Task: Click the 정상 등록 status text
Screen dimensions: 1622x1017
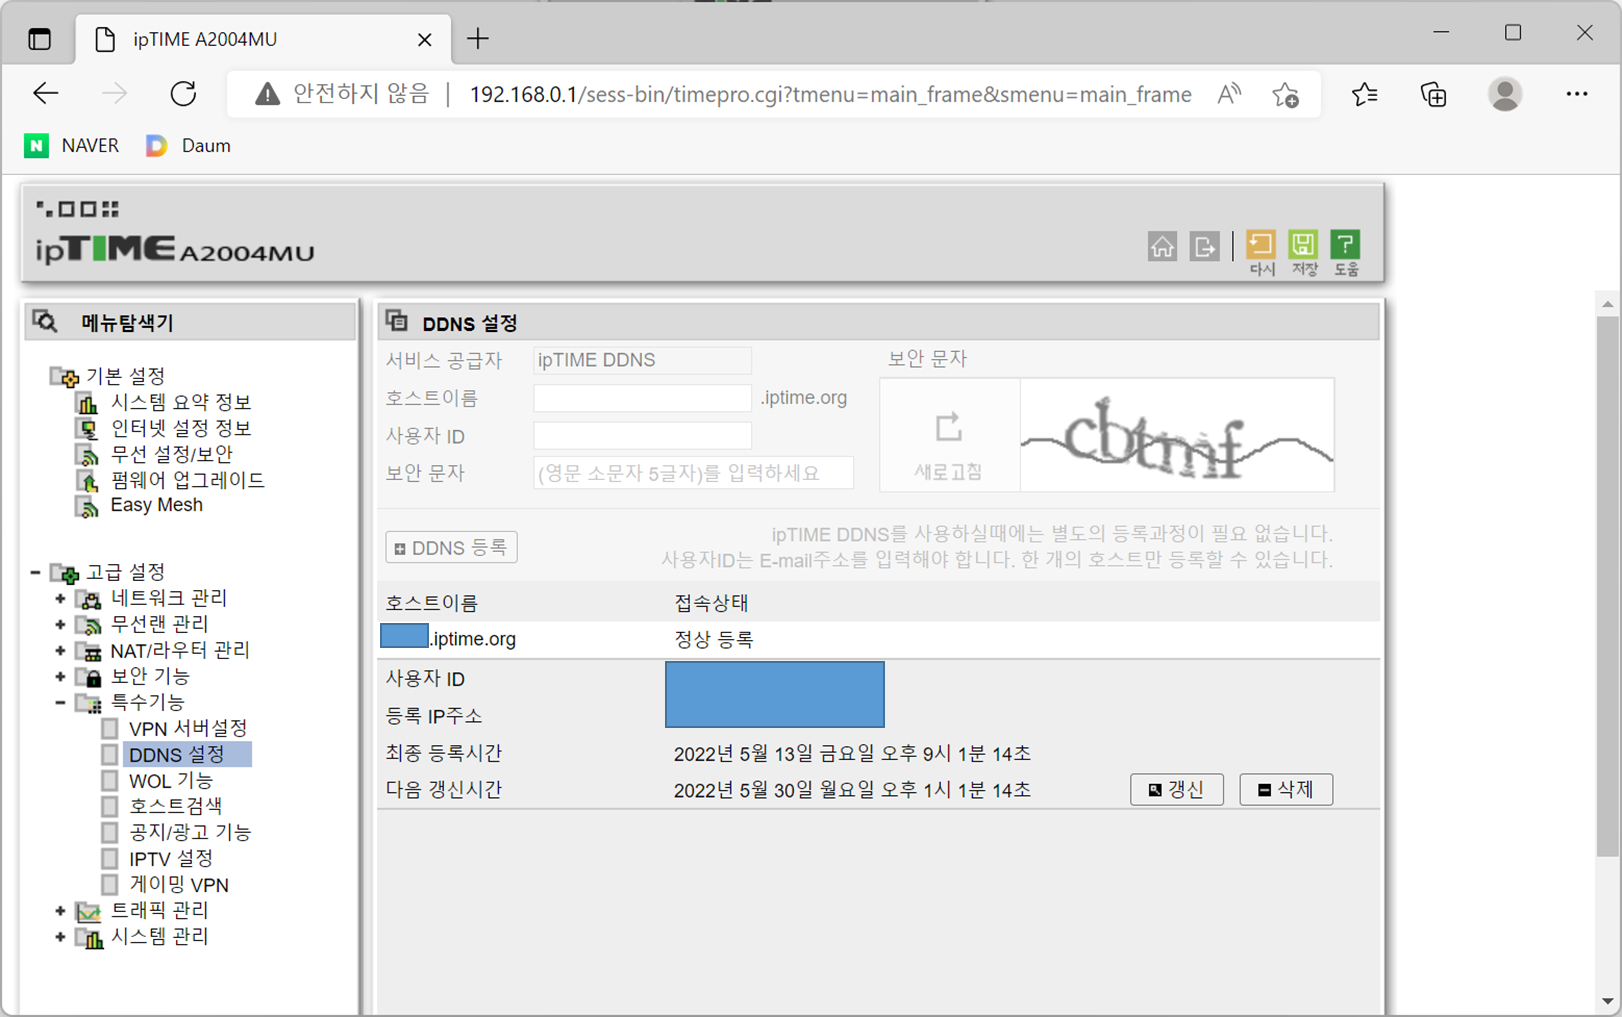Action: click(714, 639)
